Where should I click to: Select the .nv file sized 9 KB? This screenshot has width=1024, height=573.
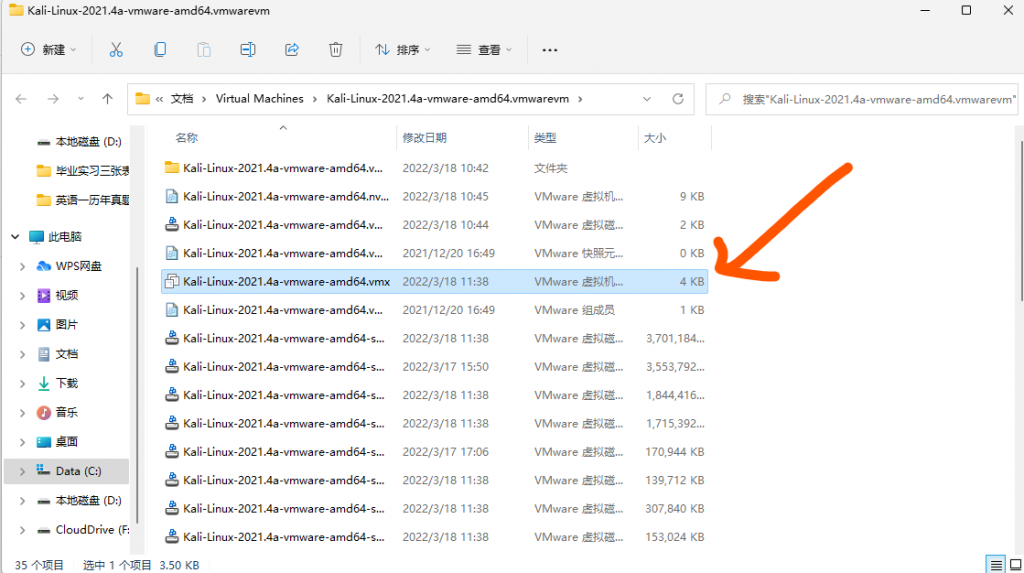(x=434, y=196)
